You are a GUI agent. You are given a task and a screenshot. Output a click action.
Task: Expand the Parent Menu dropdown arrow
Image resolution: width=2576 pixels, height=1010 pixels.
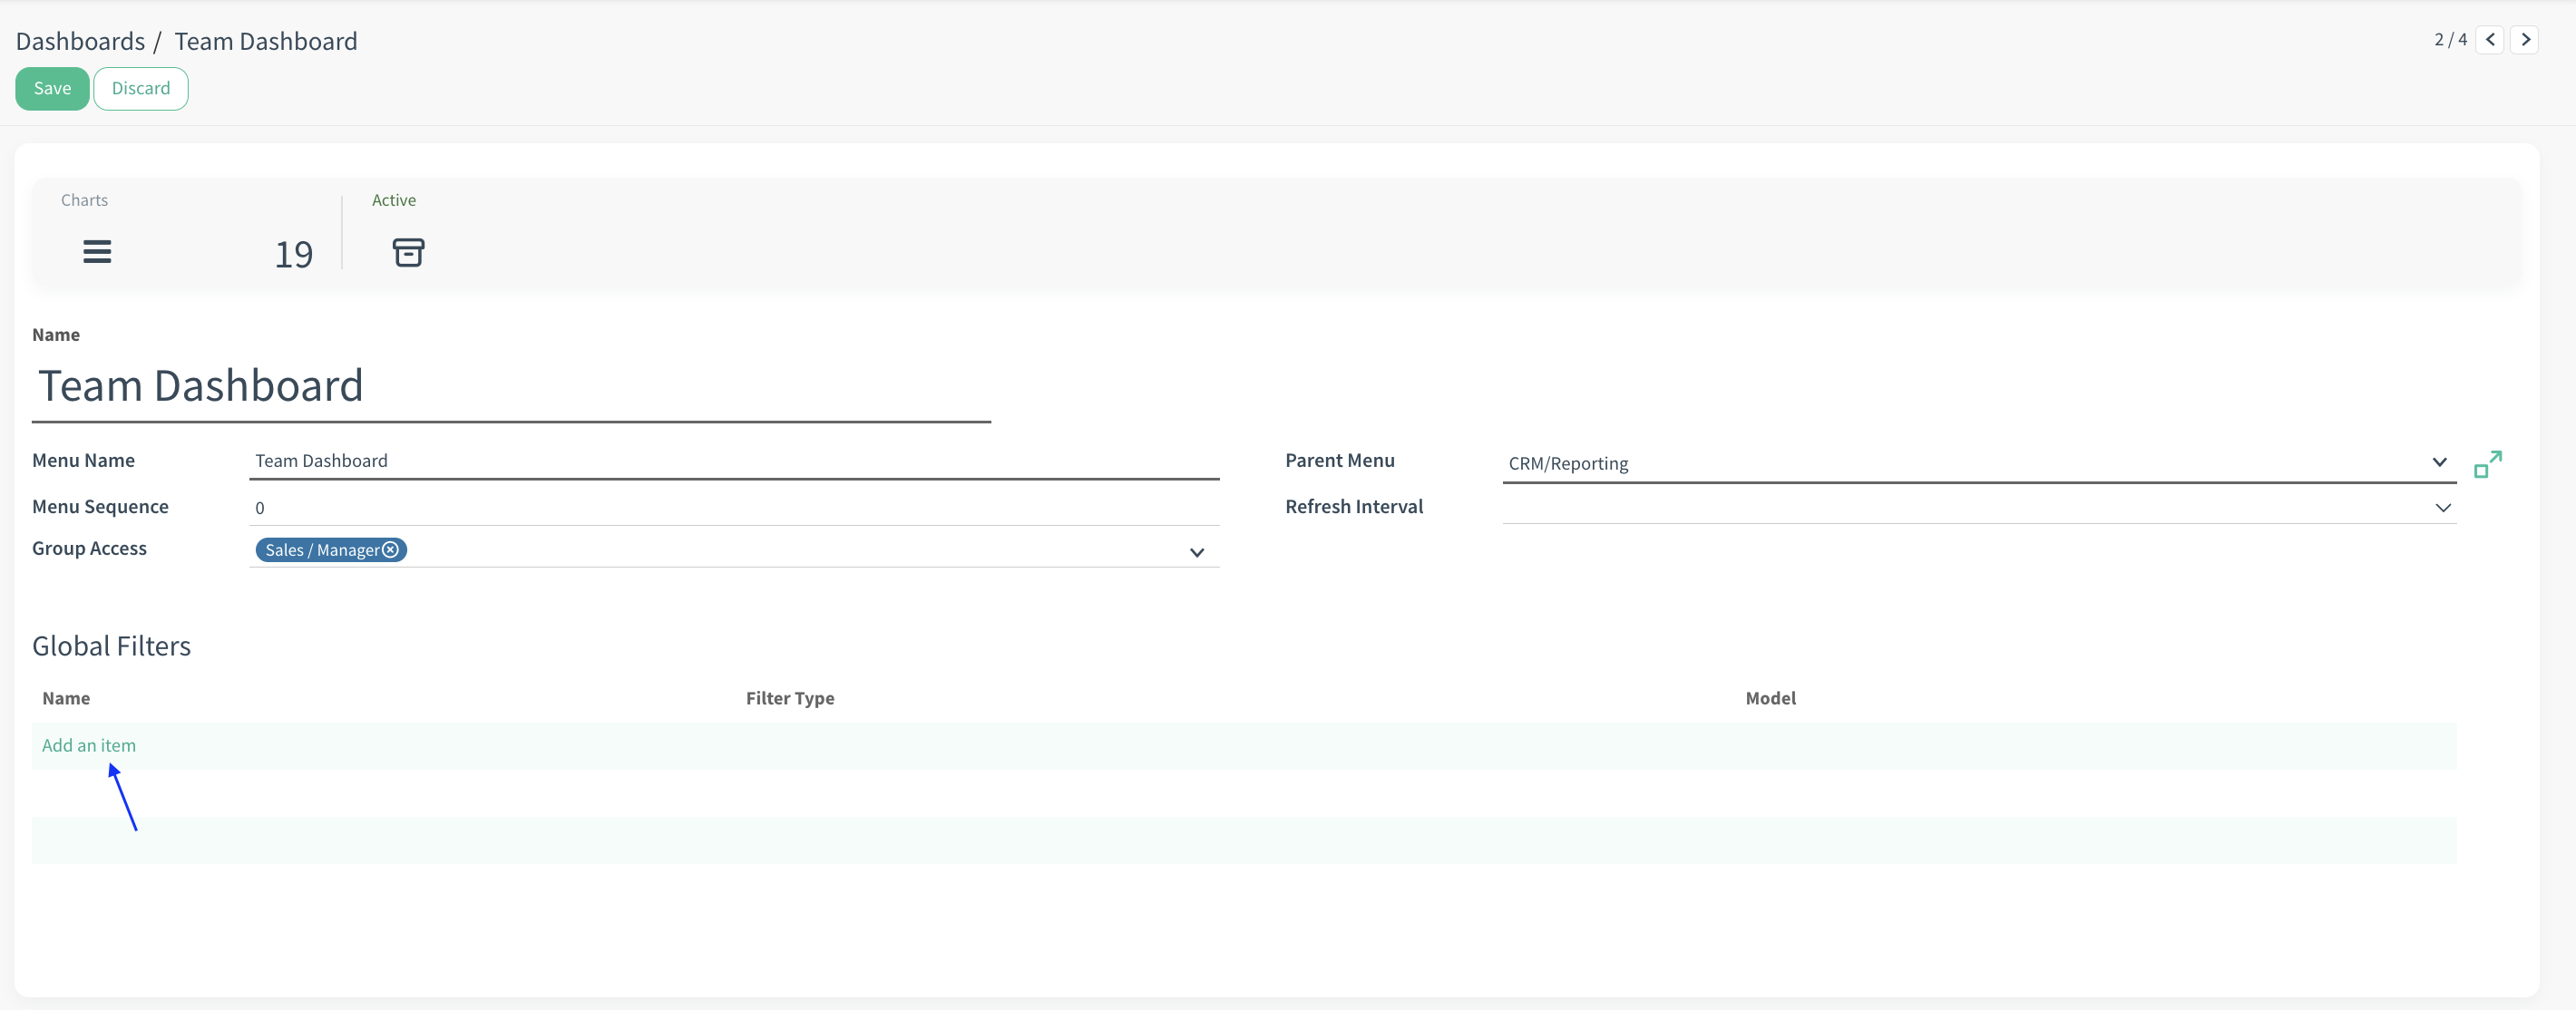(x=2440, y=462)
